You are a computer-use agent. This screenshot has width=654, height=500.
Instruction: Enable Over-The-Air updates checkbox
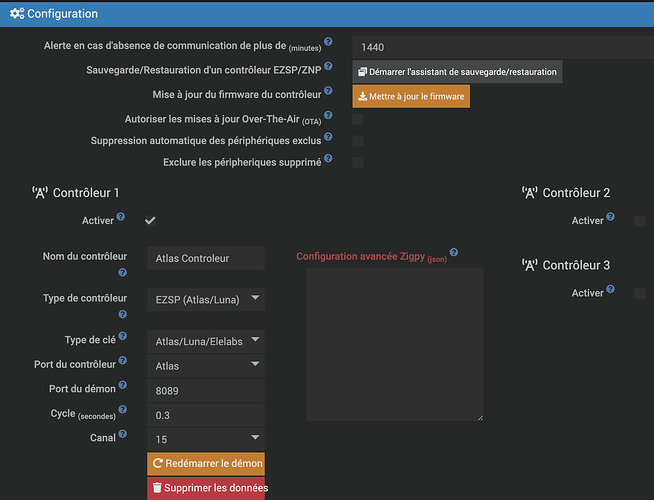coord(358,119)
